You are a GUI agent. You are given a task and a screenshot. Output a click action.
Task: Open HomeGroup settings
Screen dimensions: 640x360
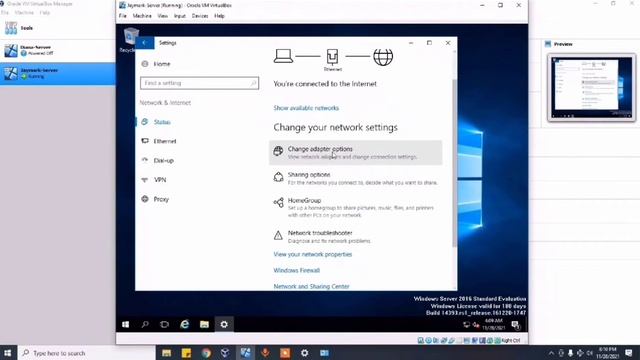(x=356, y=207)
